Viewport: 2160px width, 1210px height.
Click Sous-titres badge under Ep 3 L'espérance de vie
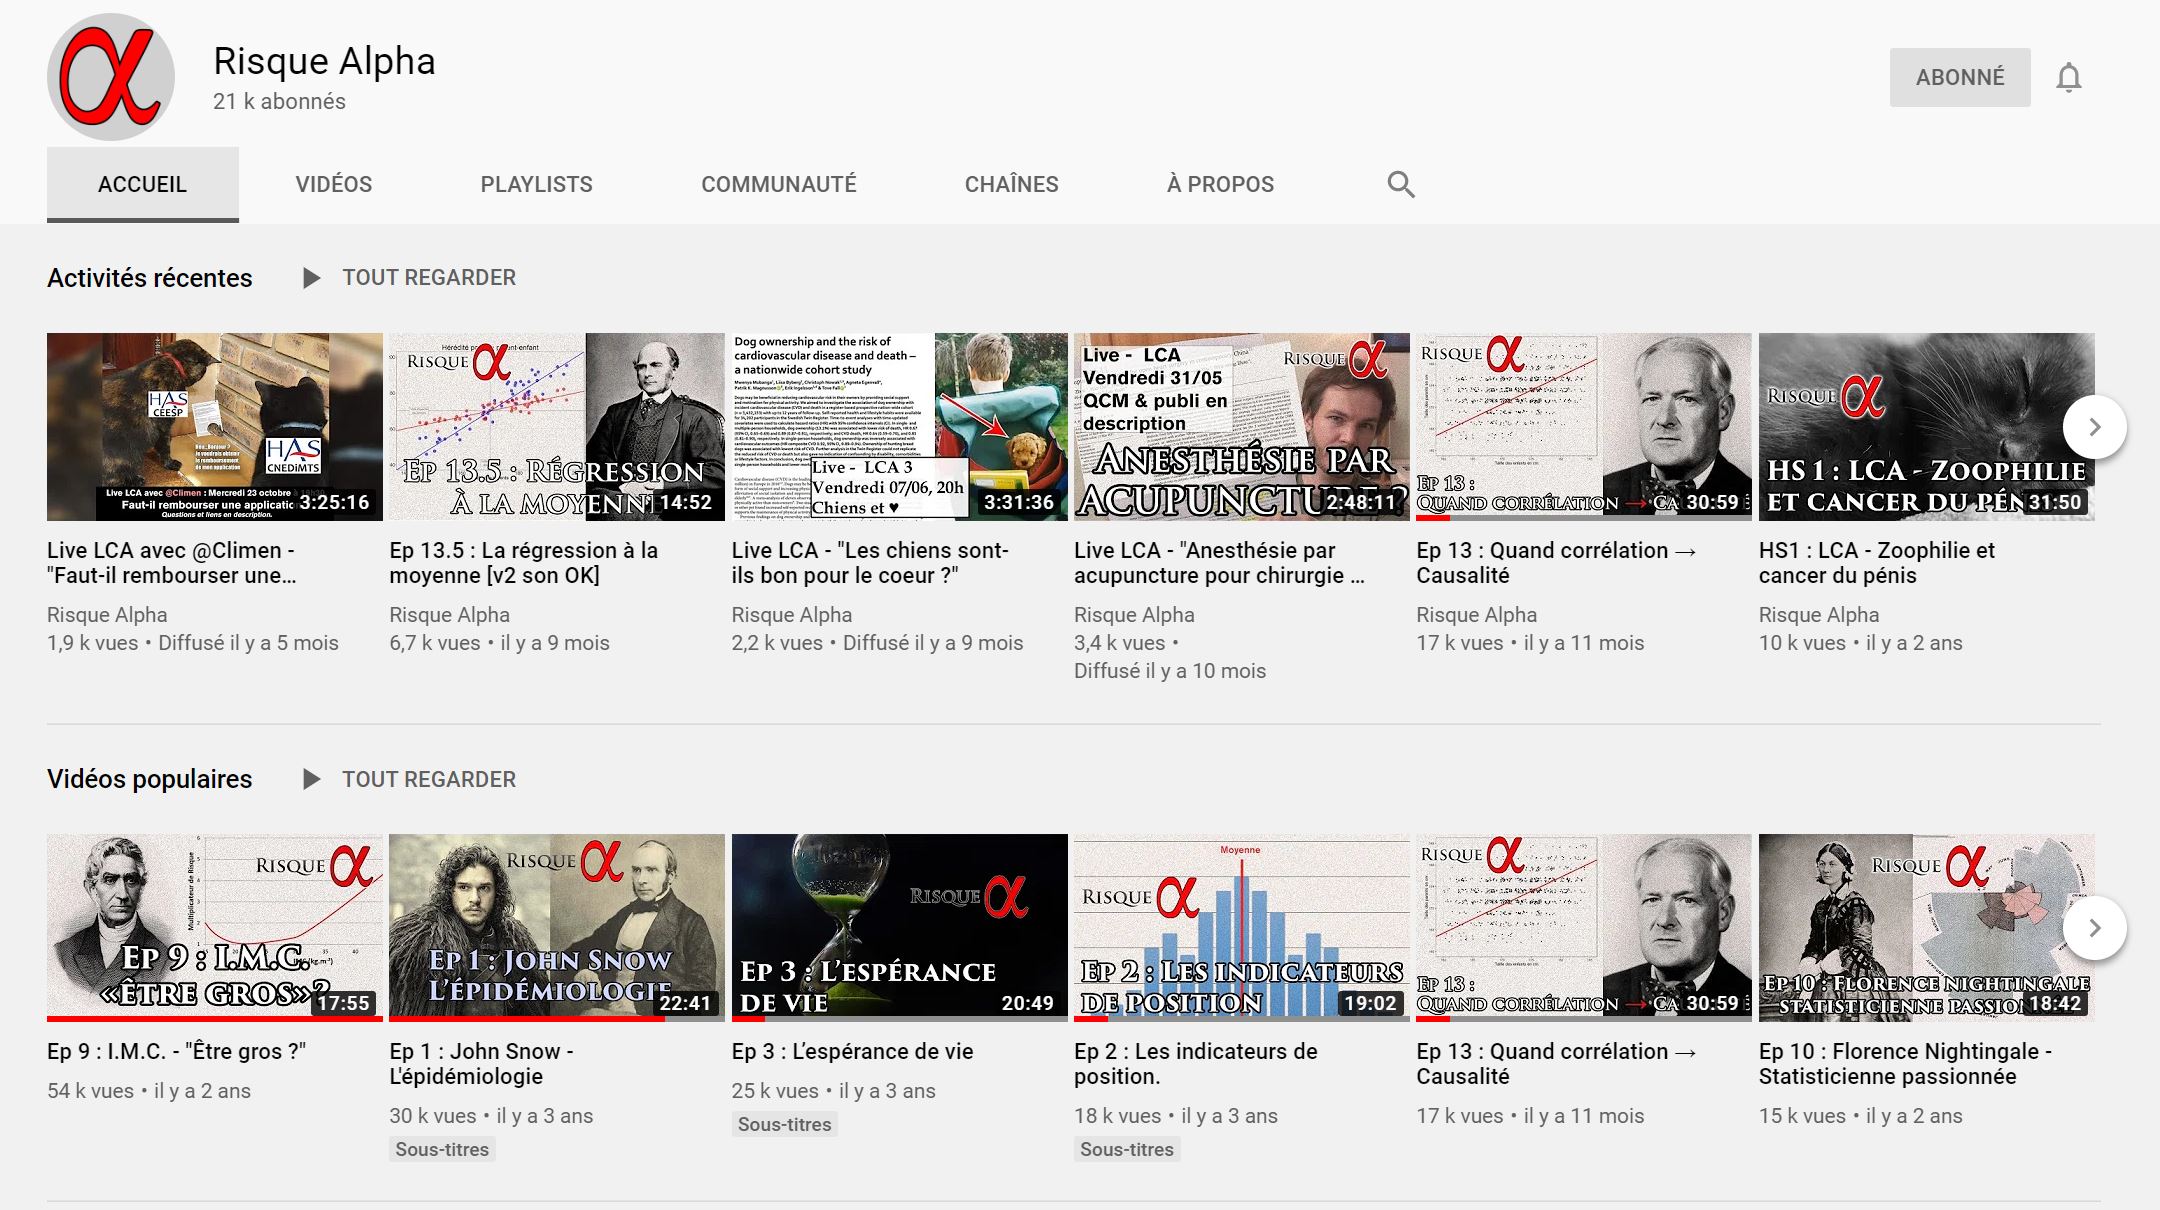coord(785,1125)
